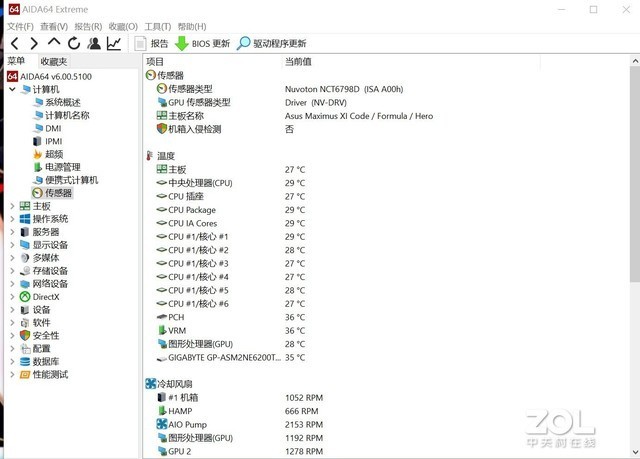This screenshot has height=459, width=640.
Task: Select IPMI in the tree
Action: tap(47, 141)
